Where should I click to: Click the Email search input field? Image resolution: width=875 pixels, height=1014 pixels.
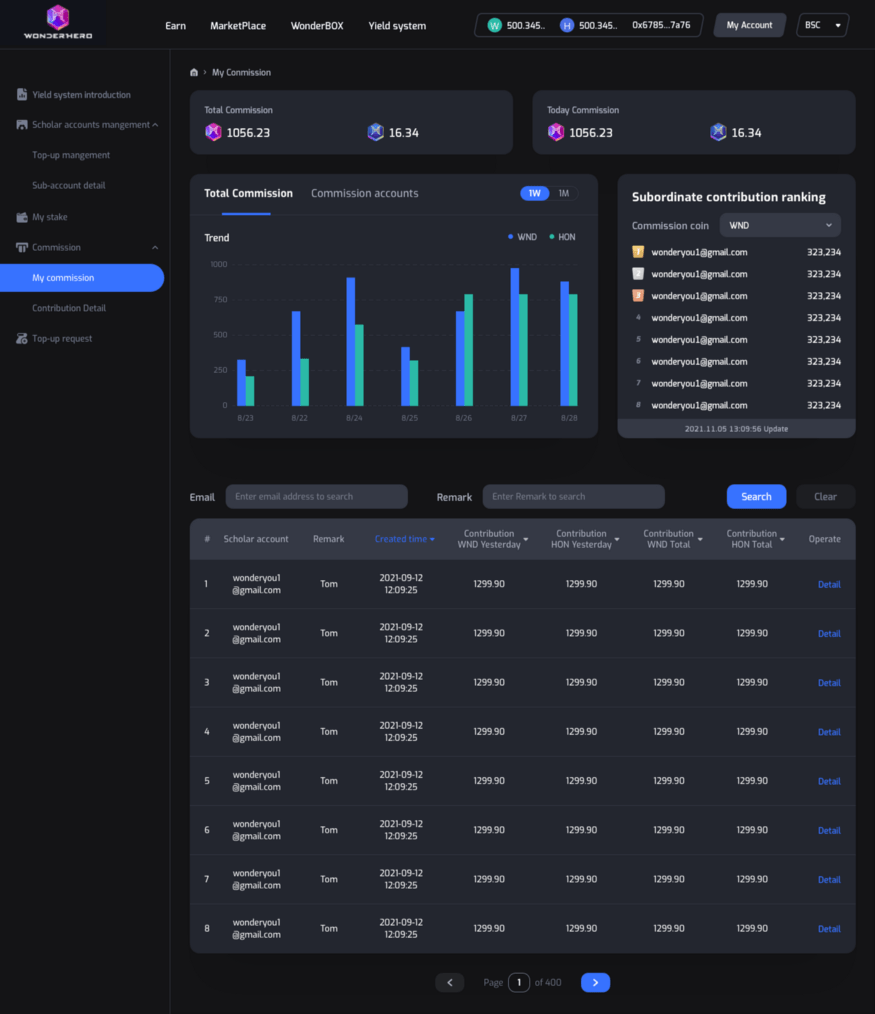[316, 496]
